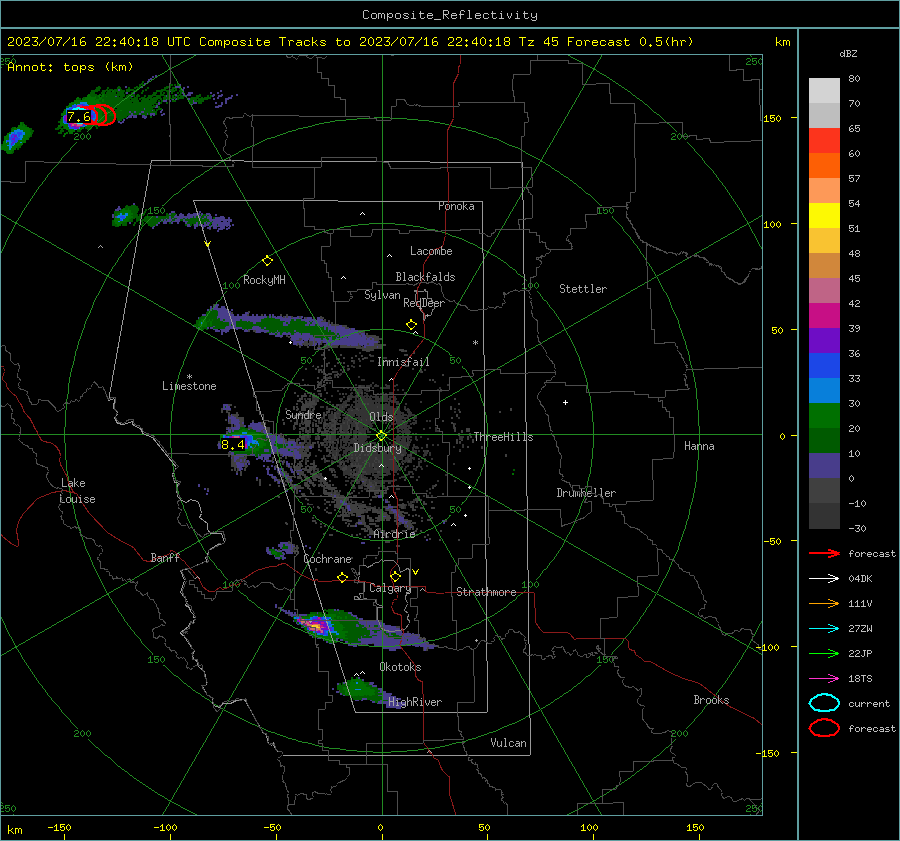This screenshot has width=900, height=841.
Task: Click the yellow diamond marker below Cochrane
Action: 342,577
